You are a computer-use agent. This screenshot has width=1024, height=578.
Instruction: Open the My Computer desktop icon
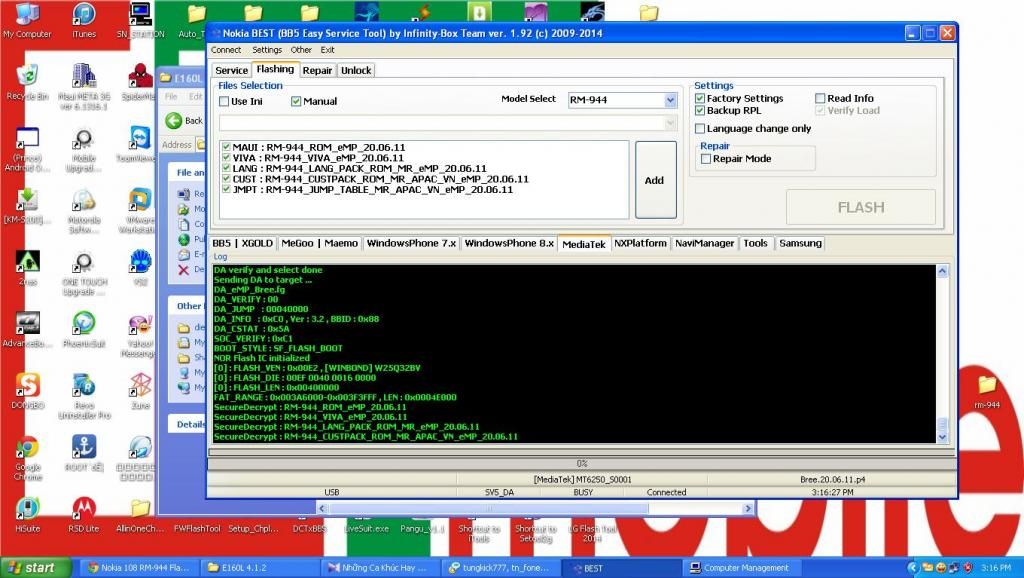(27, 20)
